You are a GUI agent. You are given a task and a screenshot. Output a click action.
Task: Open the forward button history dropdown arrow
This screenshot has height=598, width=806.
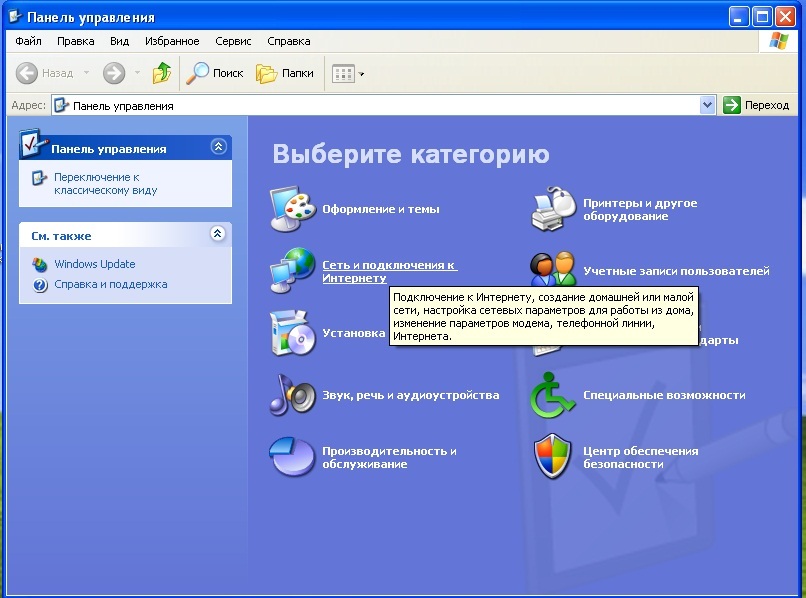point(137,73)
